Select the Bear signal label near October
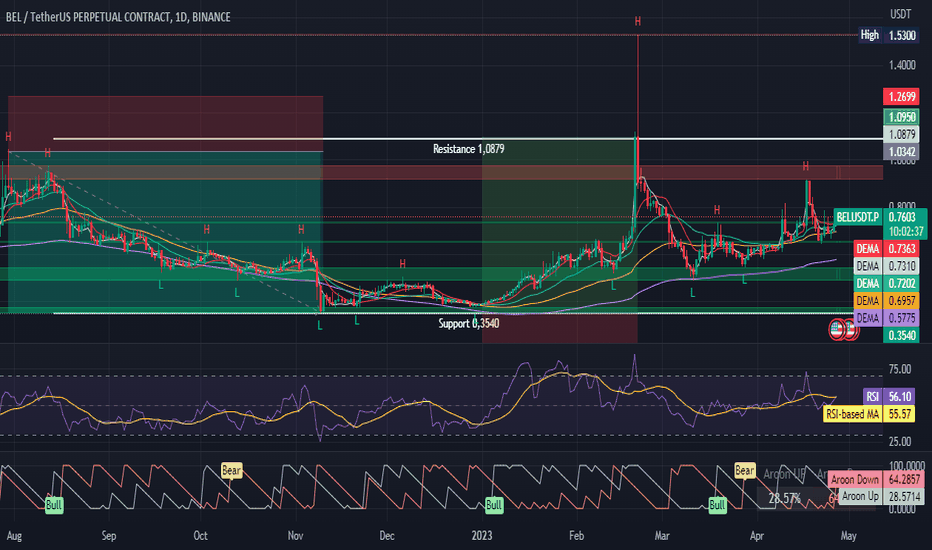The height and width of the screenshot is (550, 932). pos(231,470)
